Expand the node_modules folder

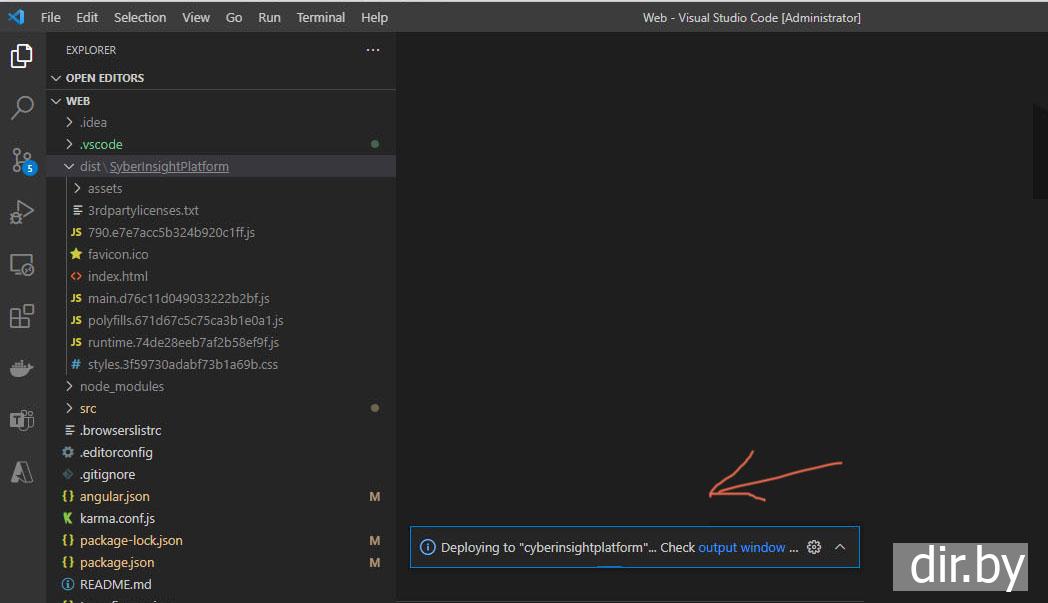coord(121,386)
